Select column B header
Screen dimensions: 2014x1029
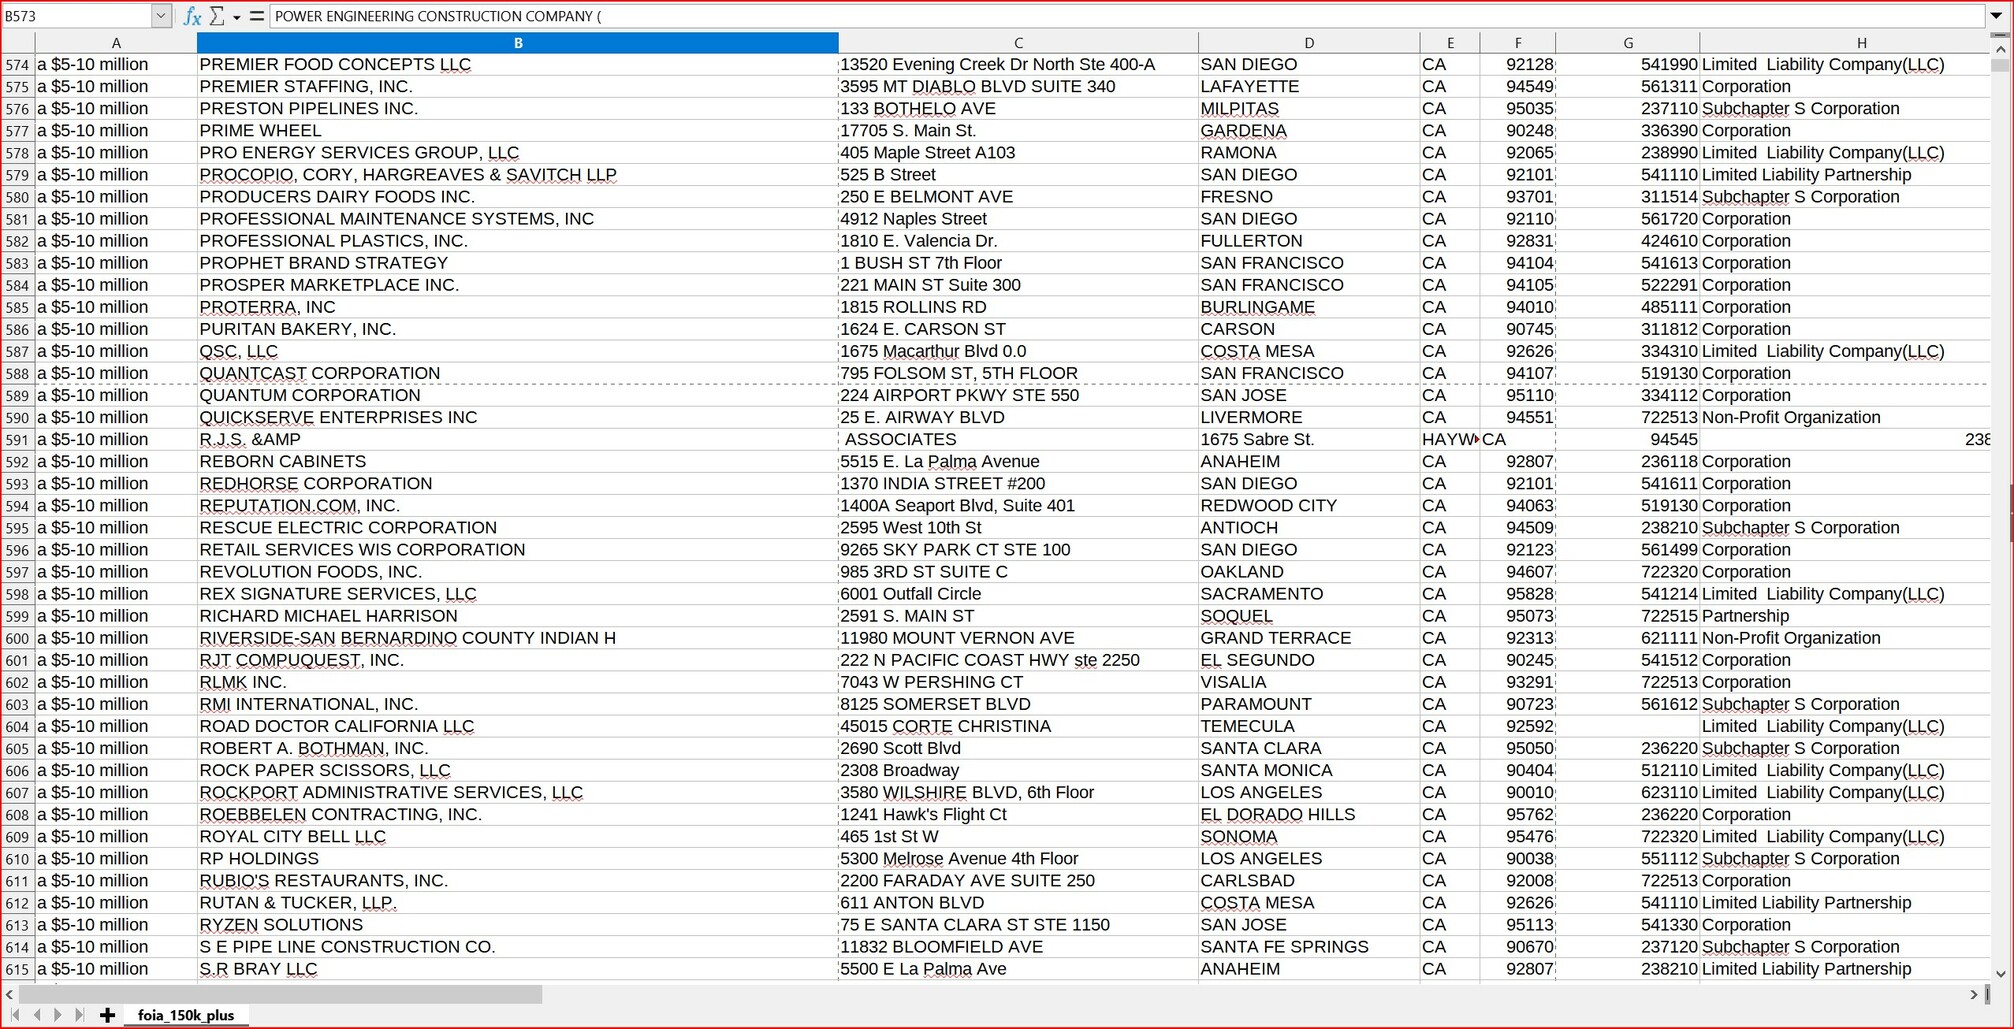point(517,43)
